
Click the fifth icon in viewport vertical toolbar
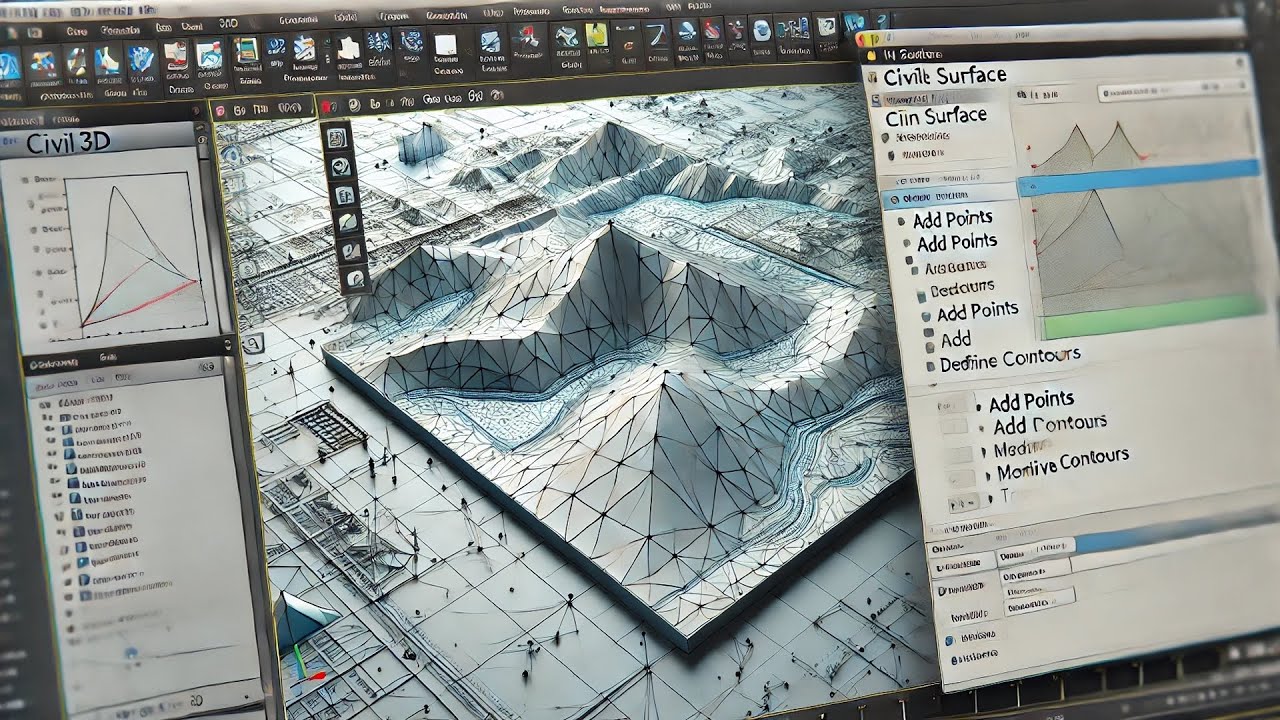point(350,251)
